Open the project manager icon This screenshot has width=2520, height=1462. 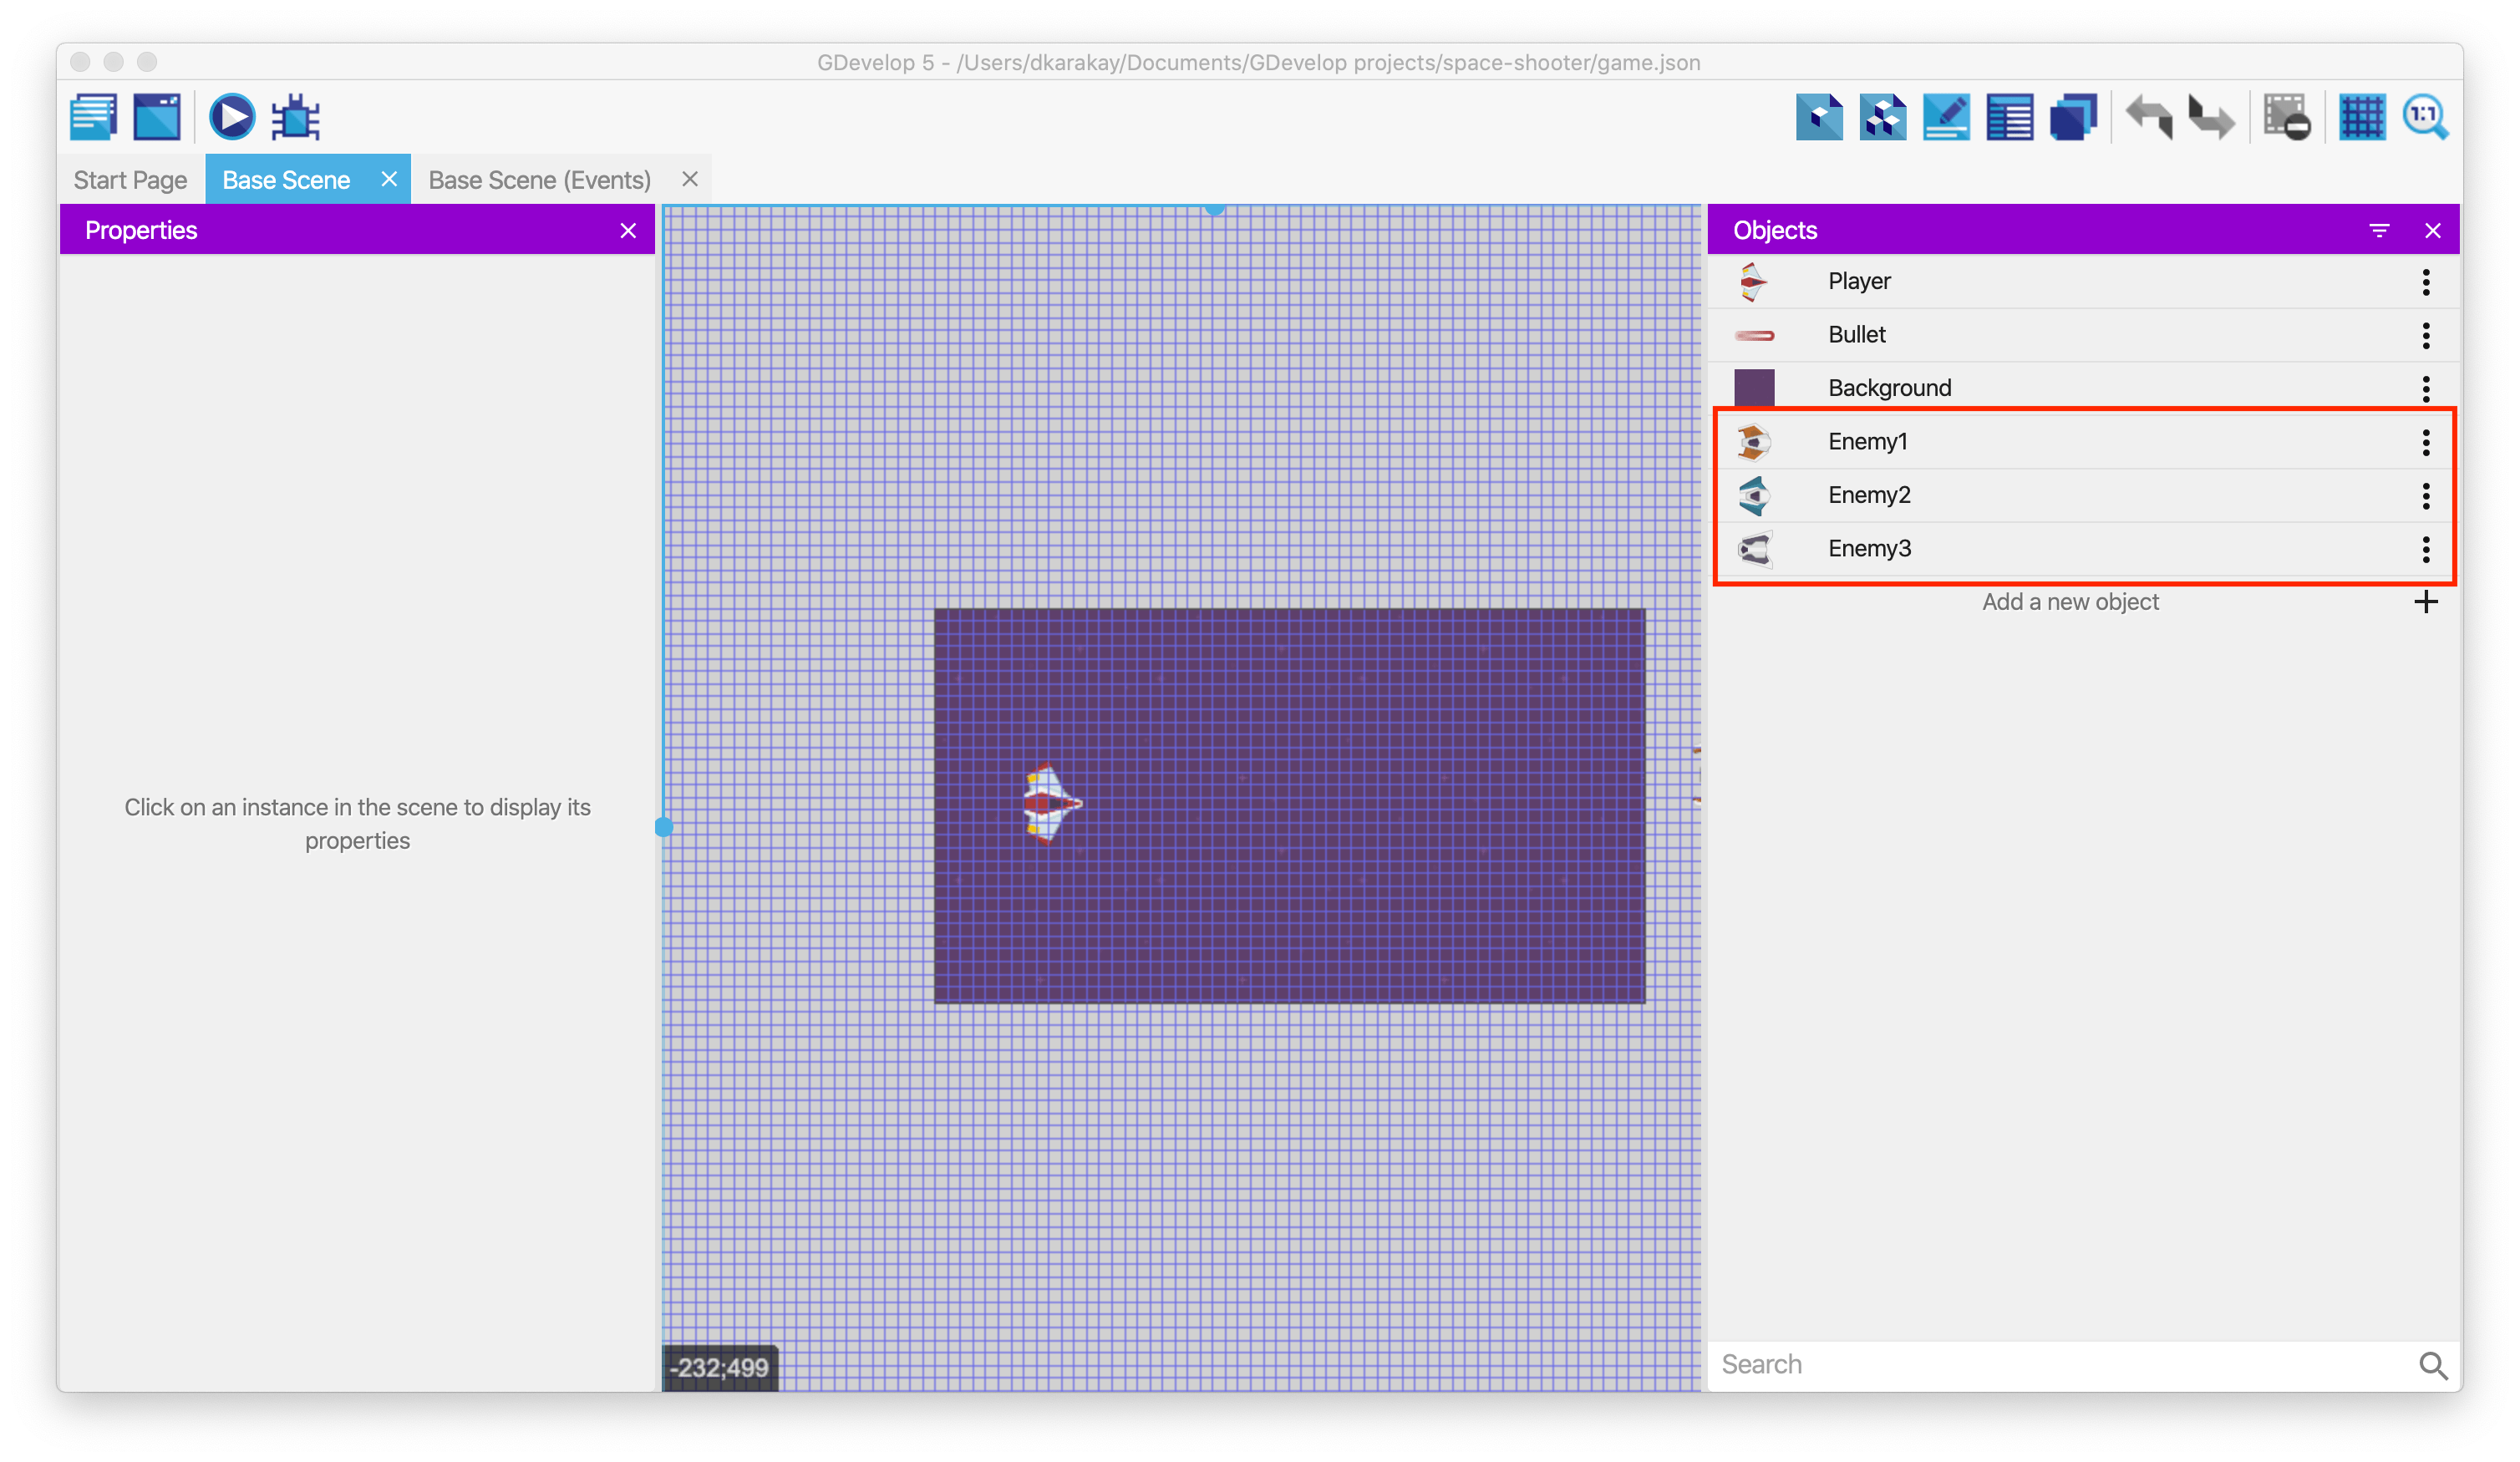pyautogui.click(x=93, y=117)
